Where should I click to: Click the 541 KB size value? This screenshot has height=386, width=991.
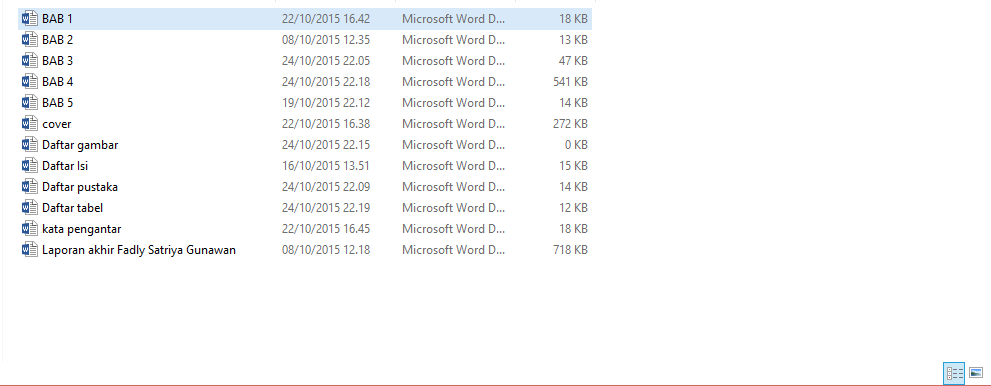570,81
